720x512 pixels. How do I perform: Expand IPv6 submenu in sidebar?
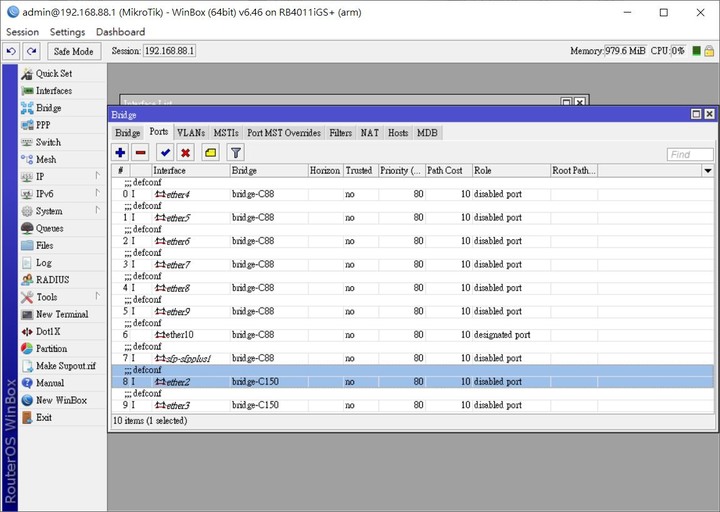coord(62,194)
